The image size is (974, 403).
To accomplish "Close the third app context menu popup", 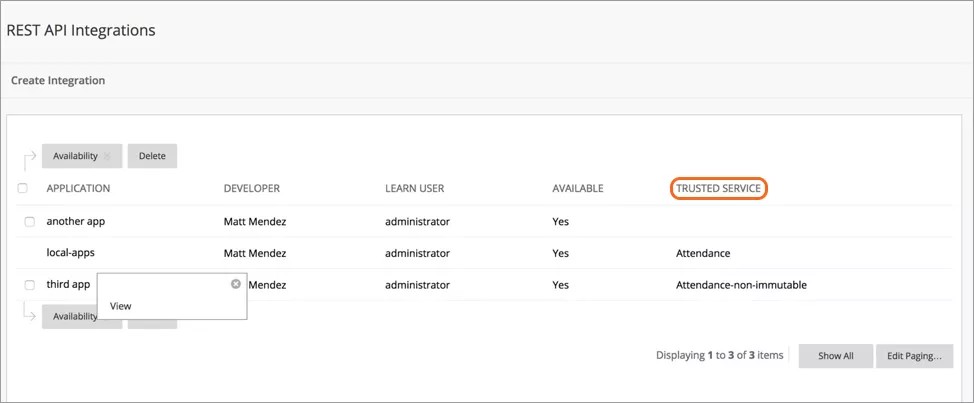I will pos(236,284).
